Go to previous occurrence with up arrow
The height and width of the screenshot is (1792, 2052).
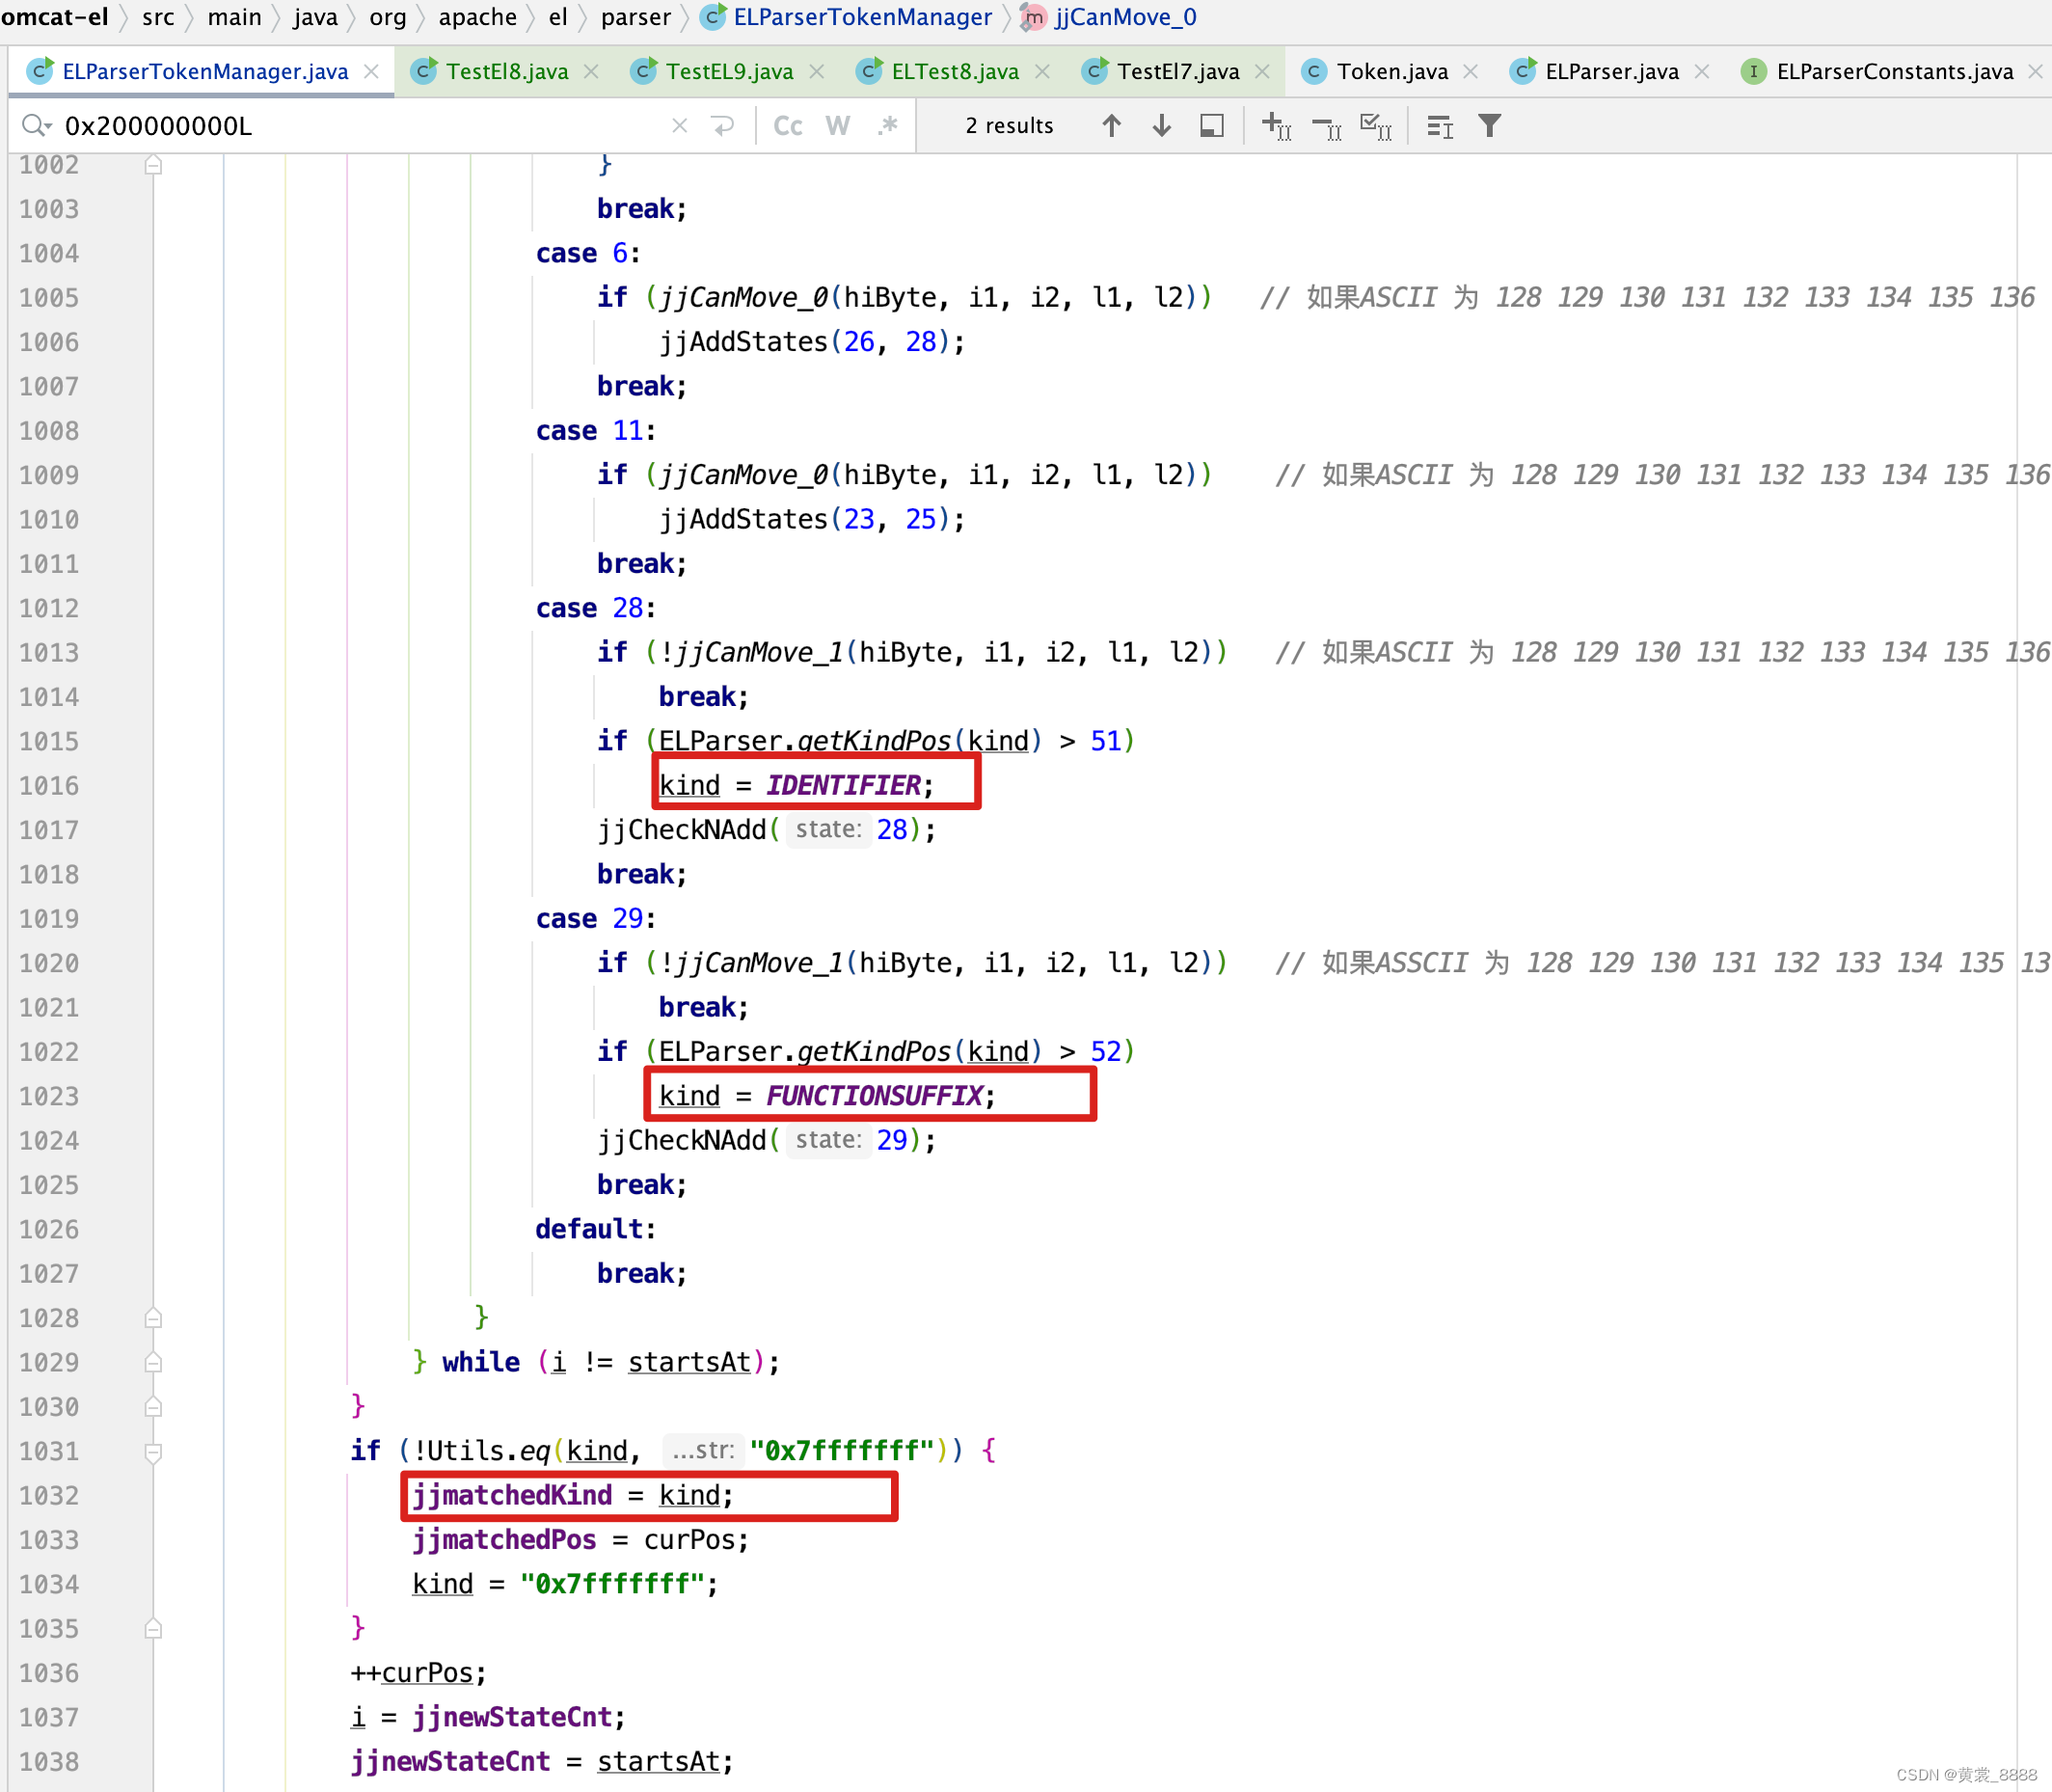pyautogui.click(x=1112, y=126)
